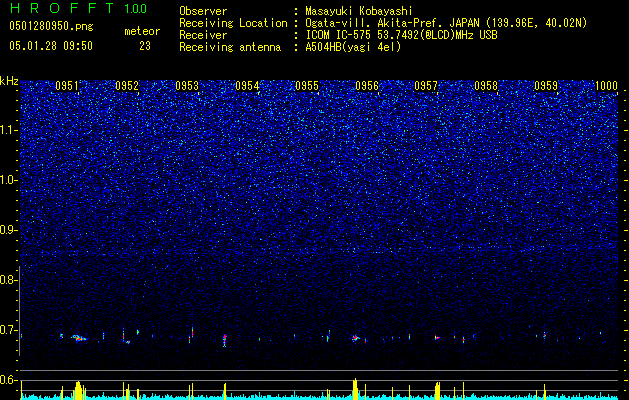Click the kHz axis unit label
Image resolution: width=629 pixels, height=400 pixels.
click(x=9, y=81)
